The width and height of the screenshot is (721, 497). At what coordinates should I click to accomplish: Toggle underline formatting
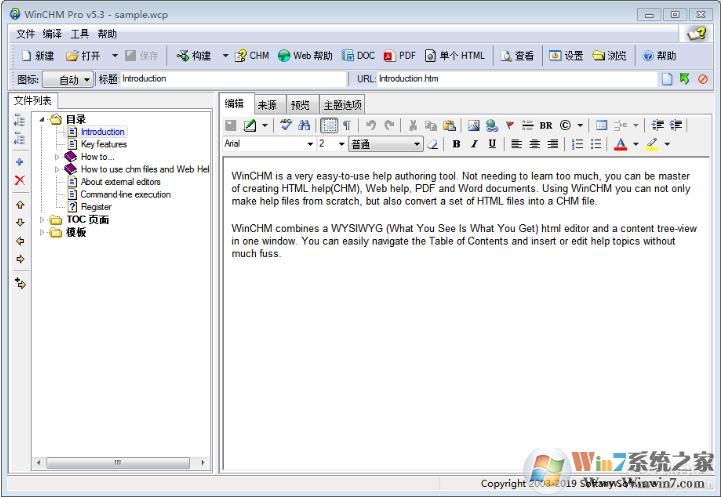point(492,144)
